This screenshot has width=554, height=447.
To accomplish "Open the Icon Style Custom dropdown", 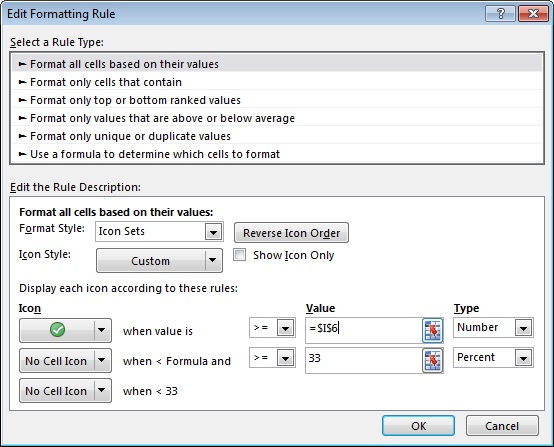I will point(159,260).
